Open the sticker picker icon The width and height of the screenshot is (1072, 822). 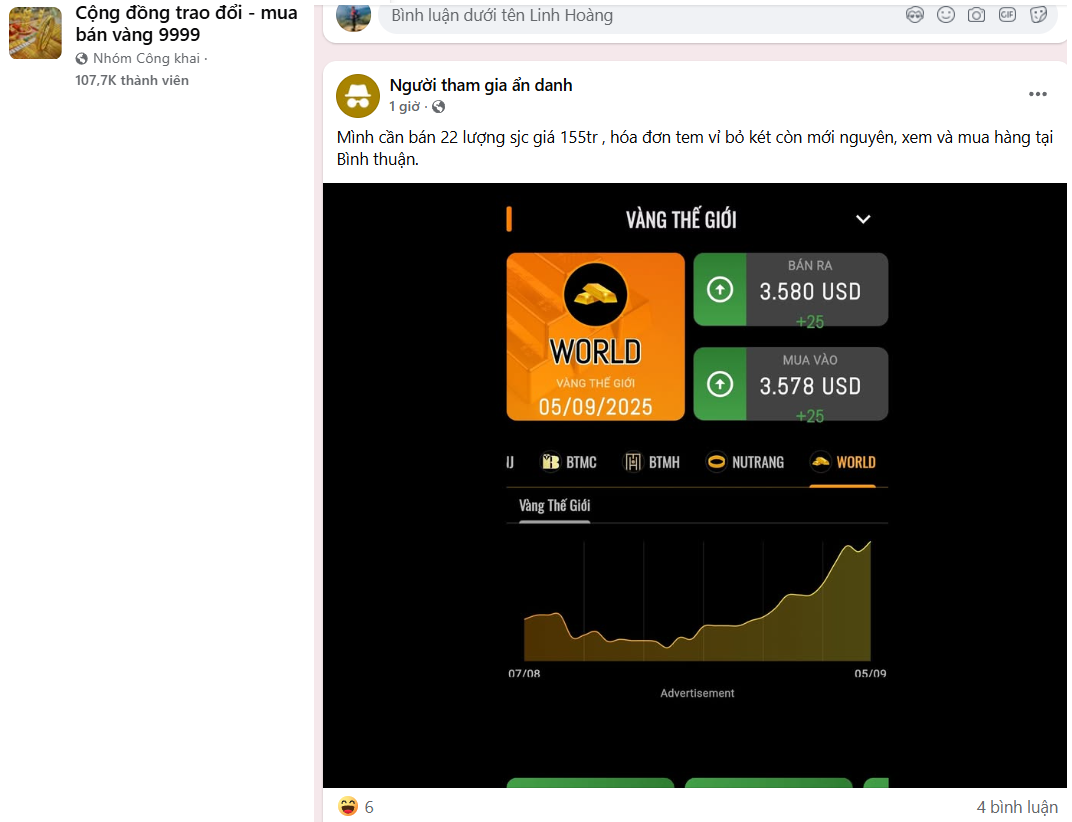[1038, 15]
